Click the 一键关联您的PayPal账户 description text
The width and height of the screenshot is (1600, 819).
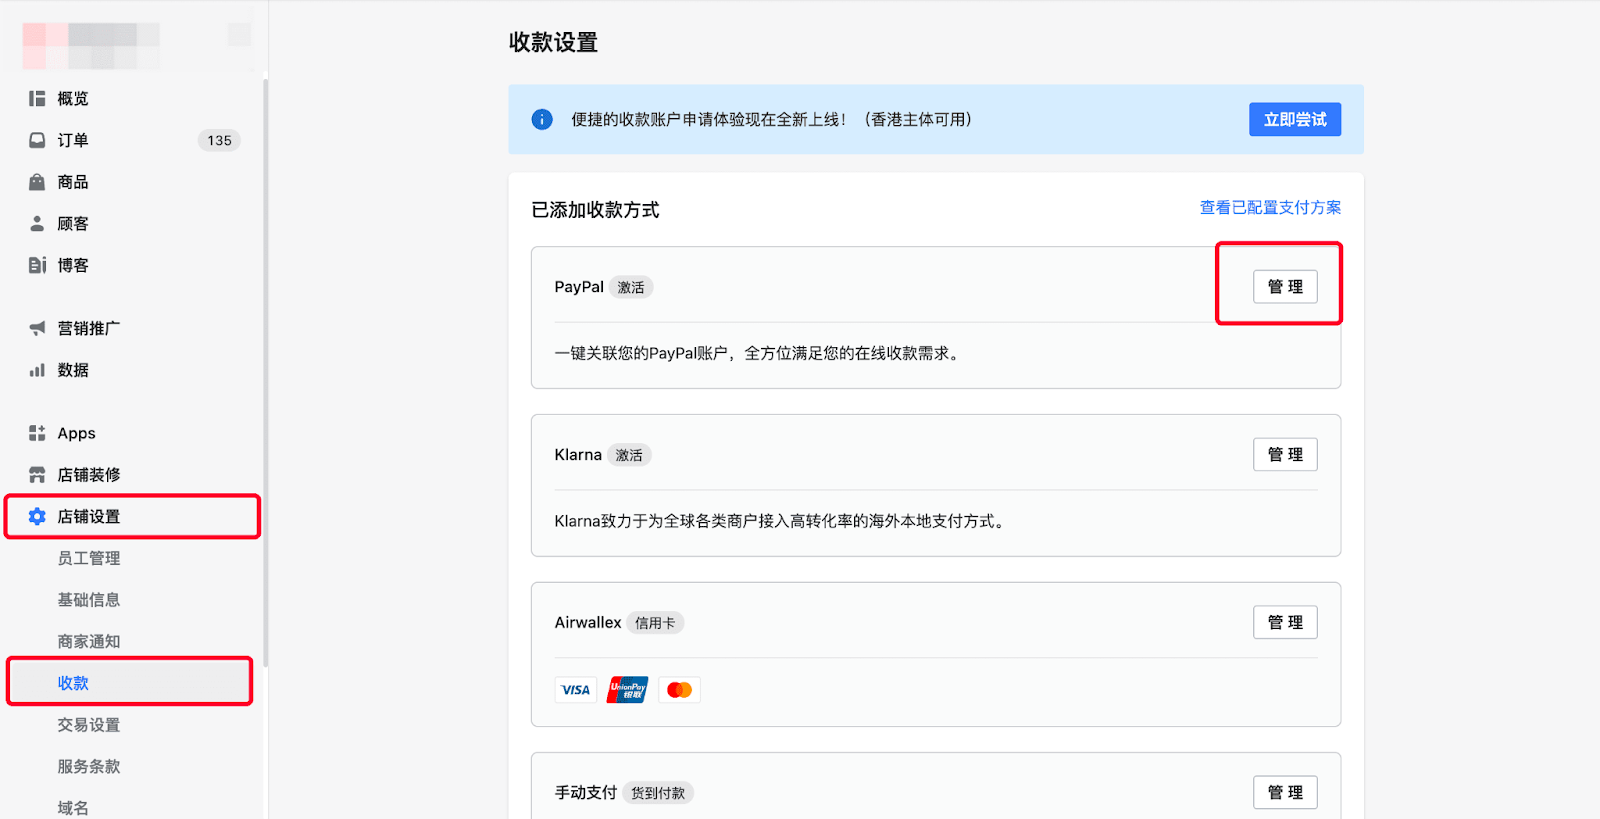tap(760, 353)
